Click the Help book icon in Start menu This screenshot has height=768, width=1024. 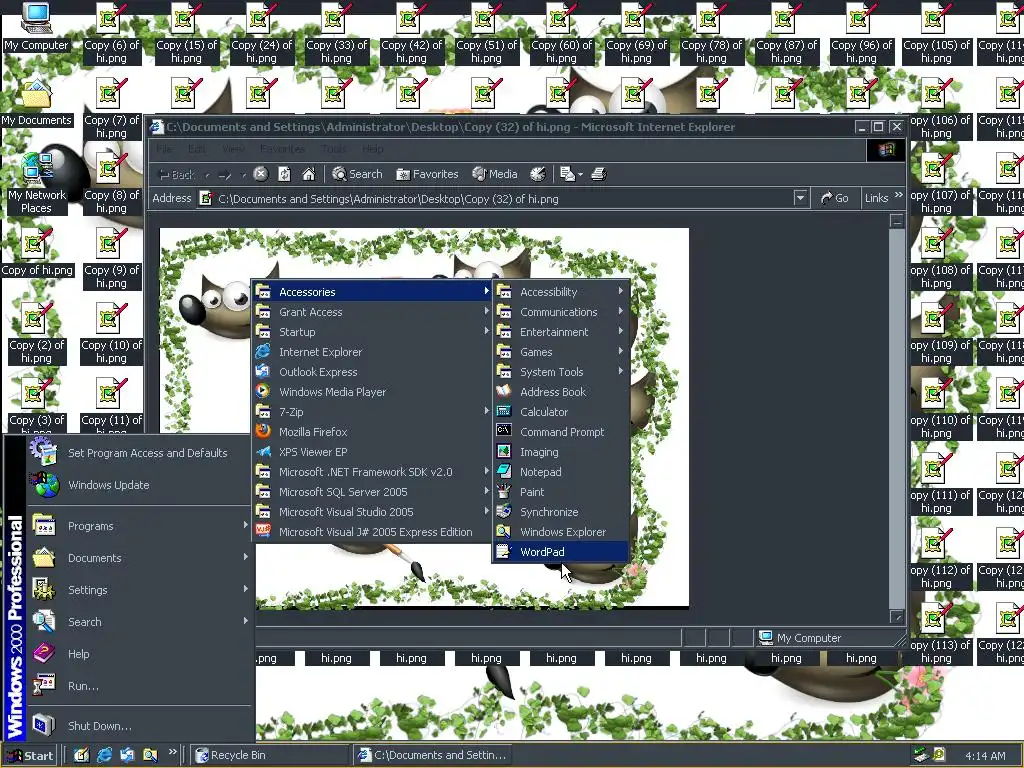pyautogui.click(x=44, y=653)
